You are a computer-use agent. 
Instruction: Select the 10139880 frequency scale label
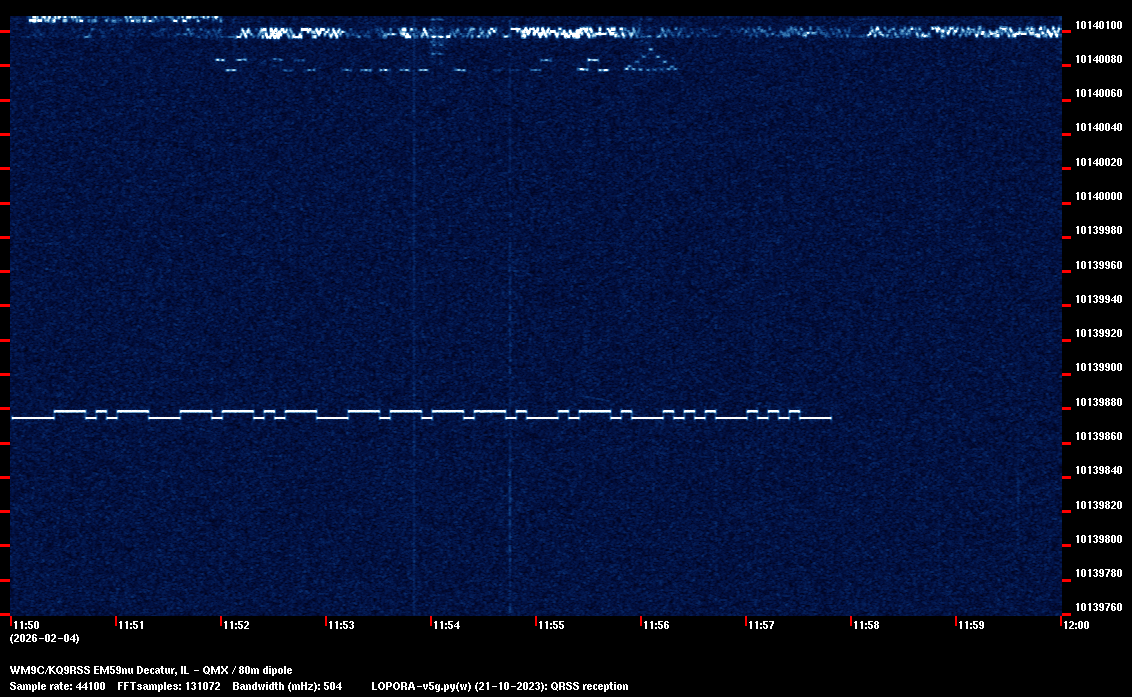click(x=1098, y=402)
